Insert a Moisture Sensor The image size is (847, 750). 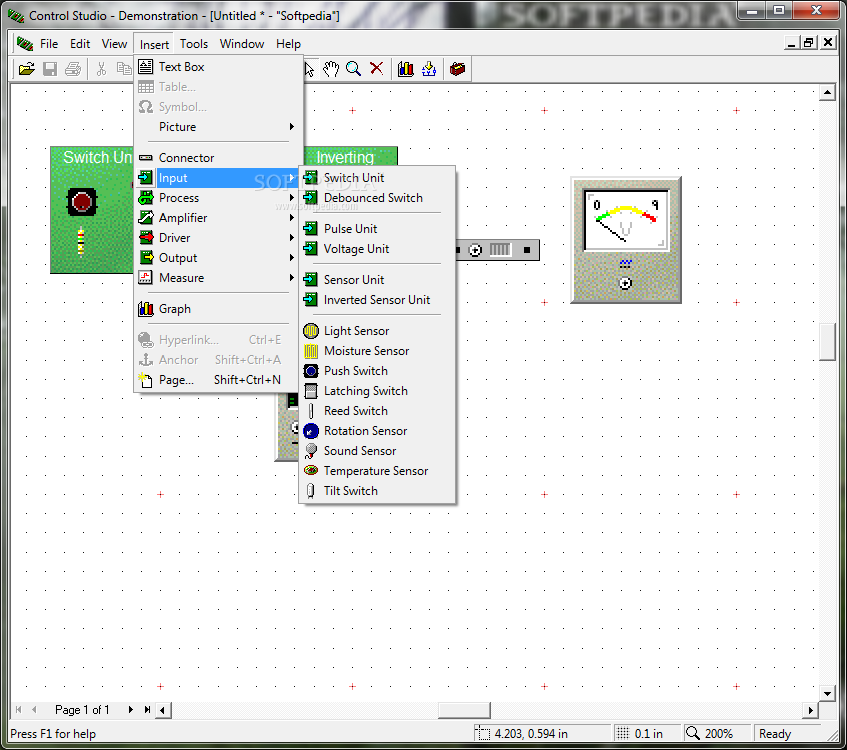coord(377,351)
